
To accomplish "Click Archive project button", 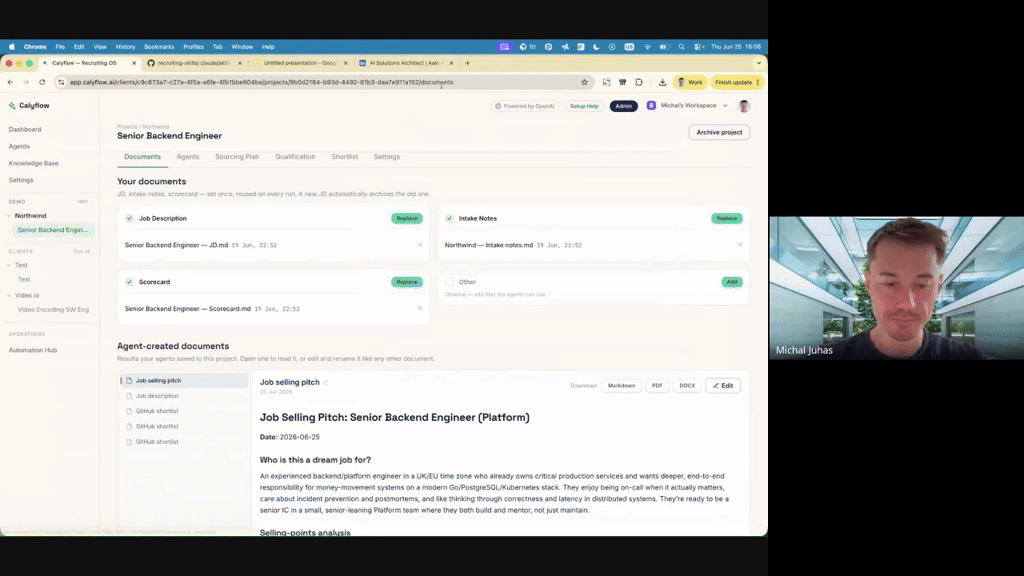I will [x=719, y=133].
